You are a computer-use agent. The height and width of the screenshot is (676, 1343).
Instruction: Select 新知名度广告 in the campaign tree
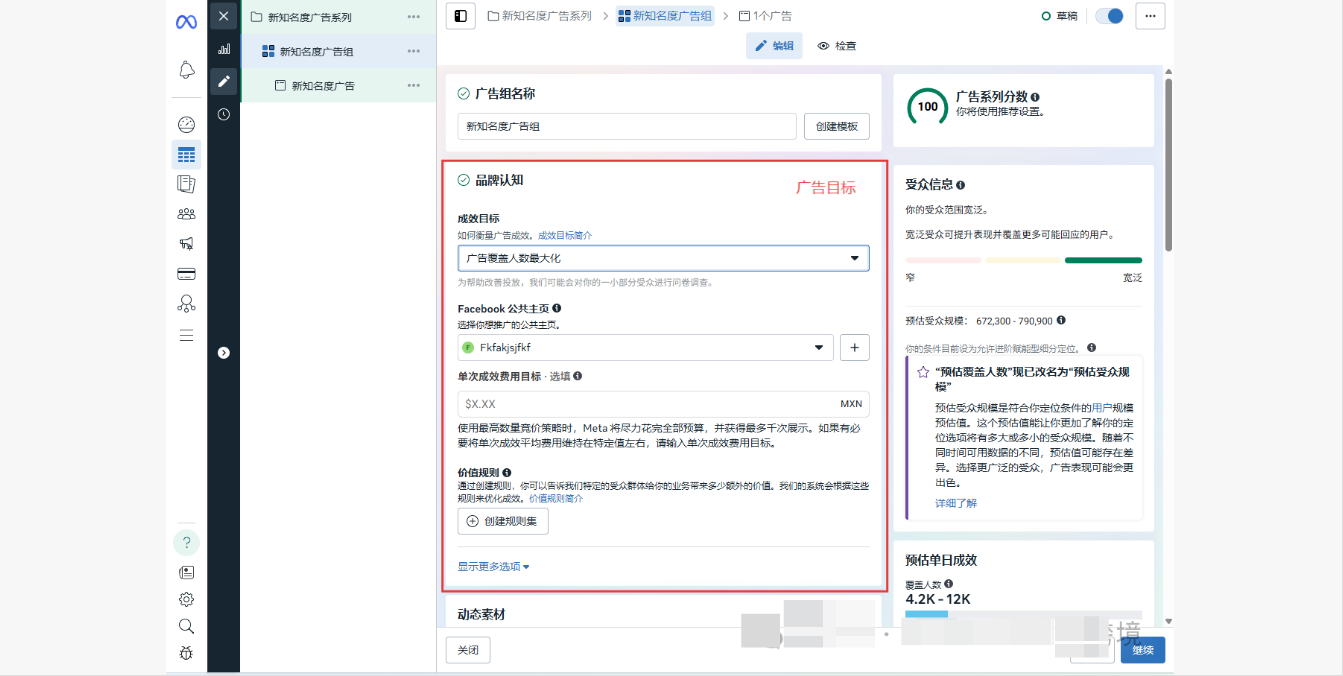pyautogui.click(x=323, y=86)
